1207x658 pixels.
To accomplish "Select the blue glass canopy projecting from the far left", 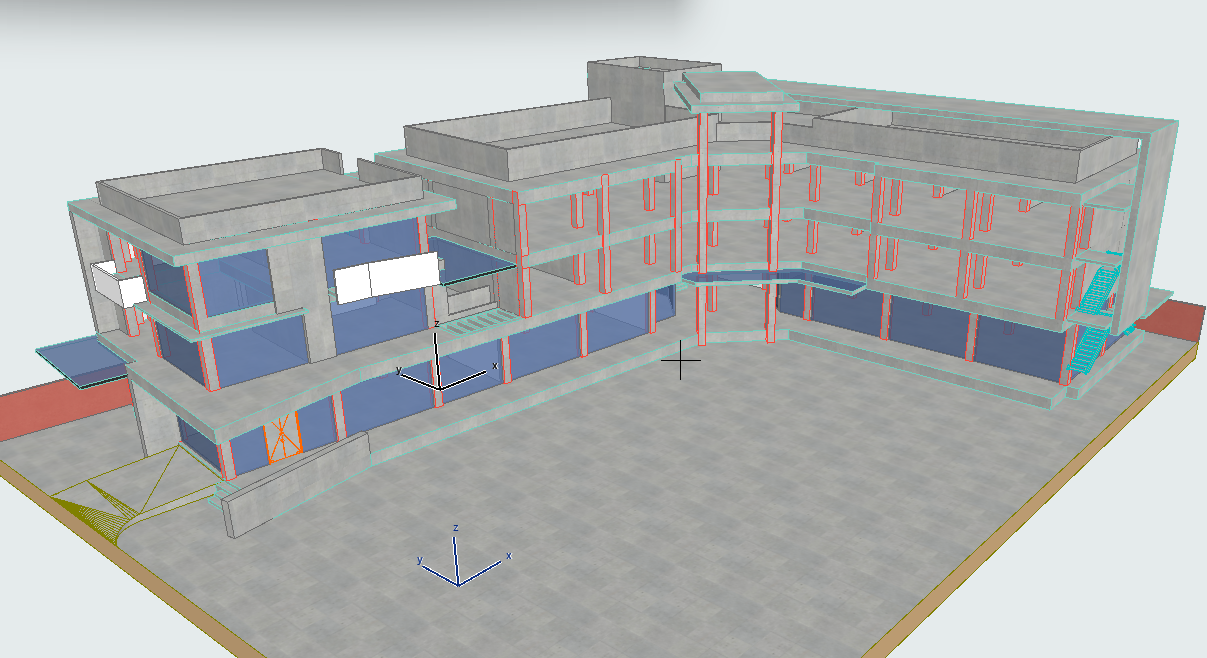I will click(78, 358).
